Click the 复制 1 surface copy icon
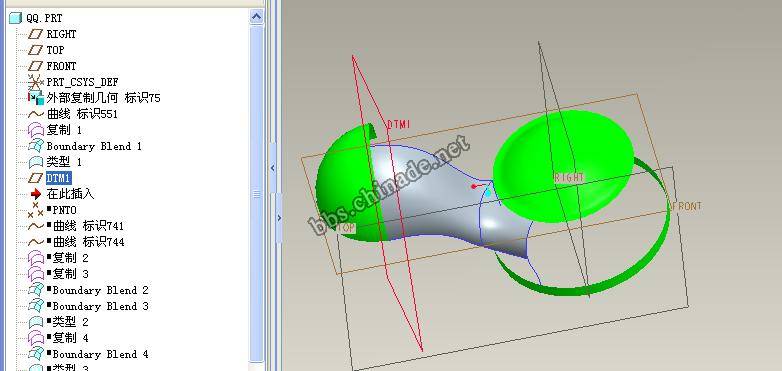The width and height of the screenshot is (782, 371). [35, 130]
